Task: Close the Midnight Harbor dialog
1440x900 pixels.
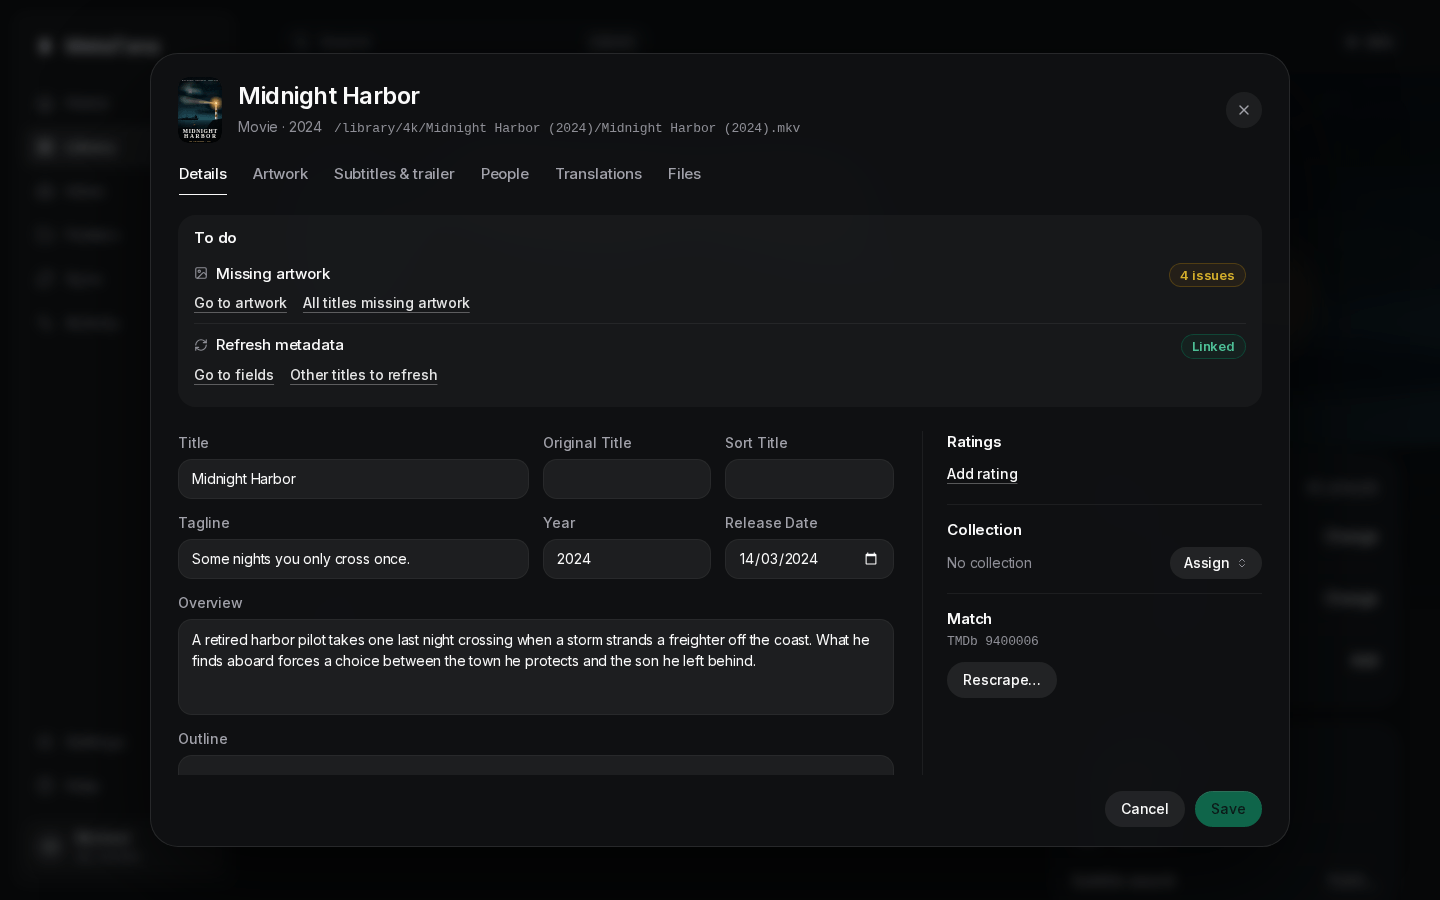Action: (x=1243, y=110)
